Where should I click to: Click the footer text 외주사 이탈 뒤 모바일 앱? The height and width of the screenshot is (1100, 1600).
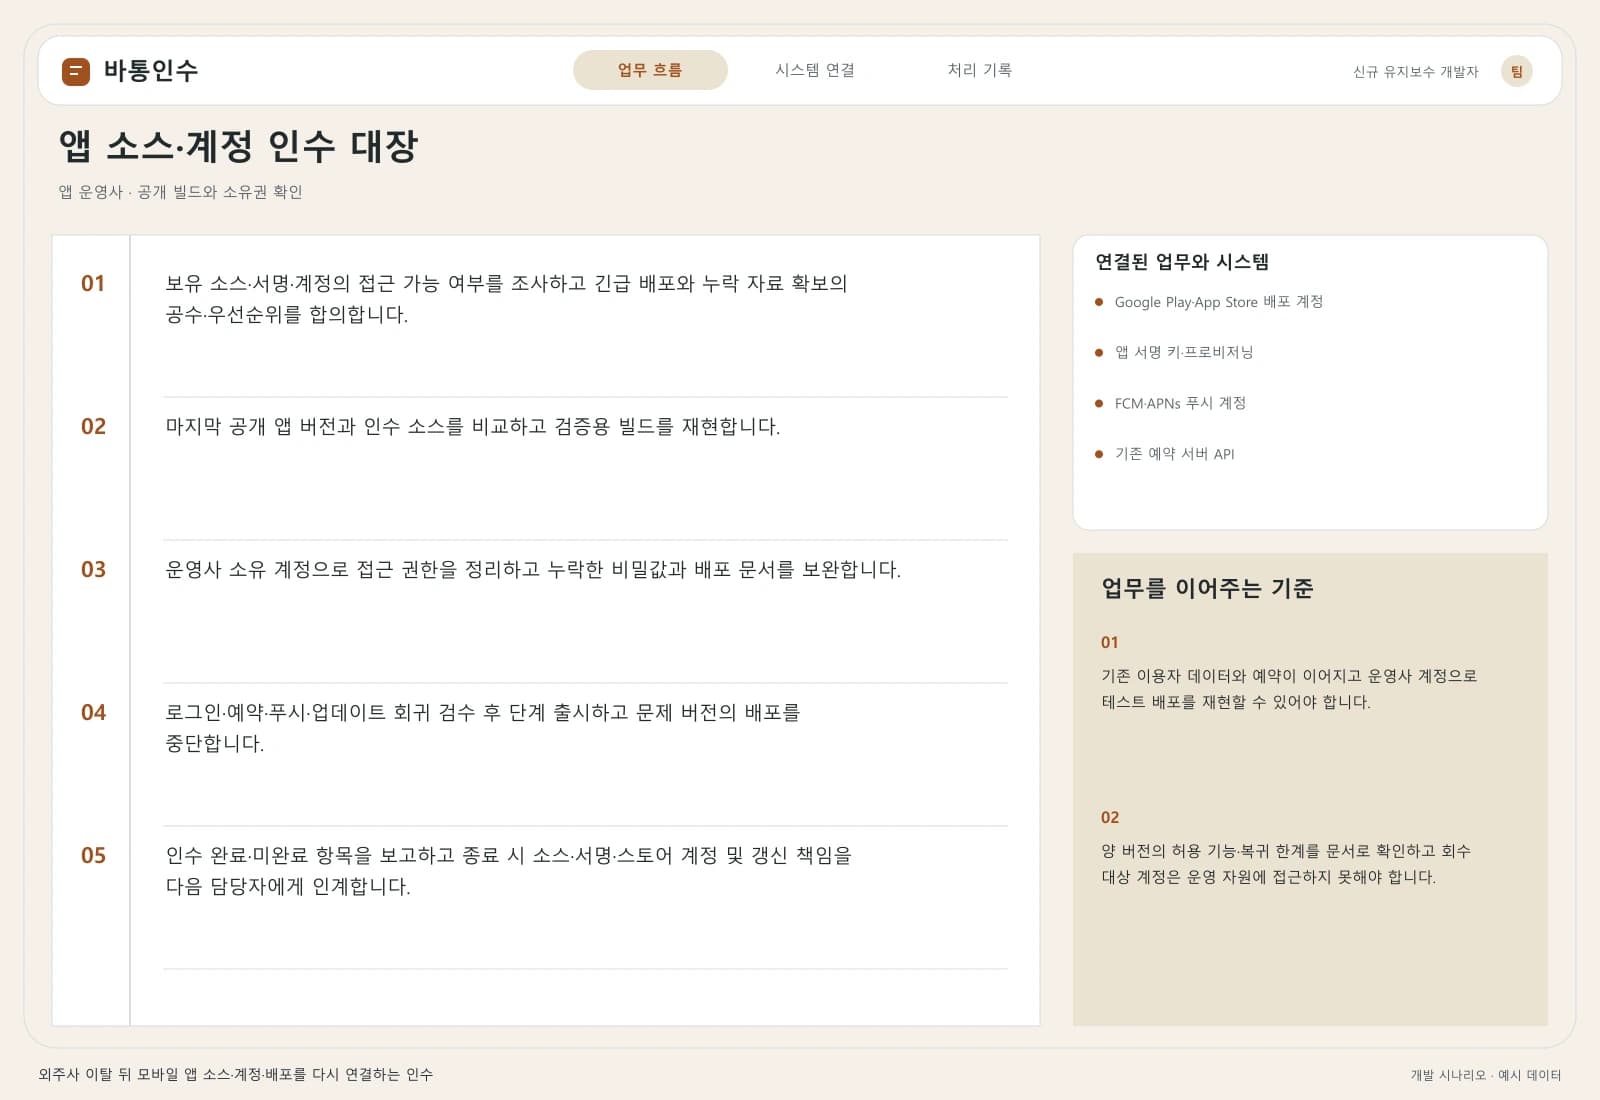235,1074
